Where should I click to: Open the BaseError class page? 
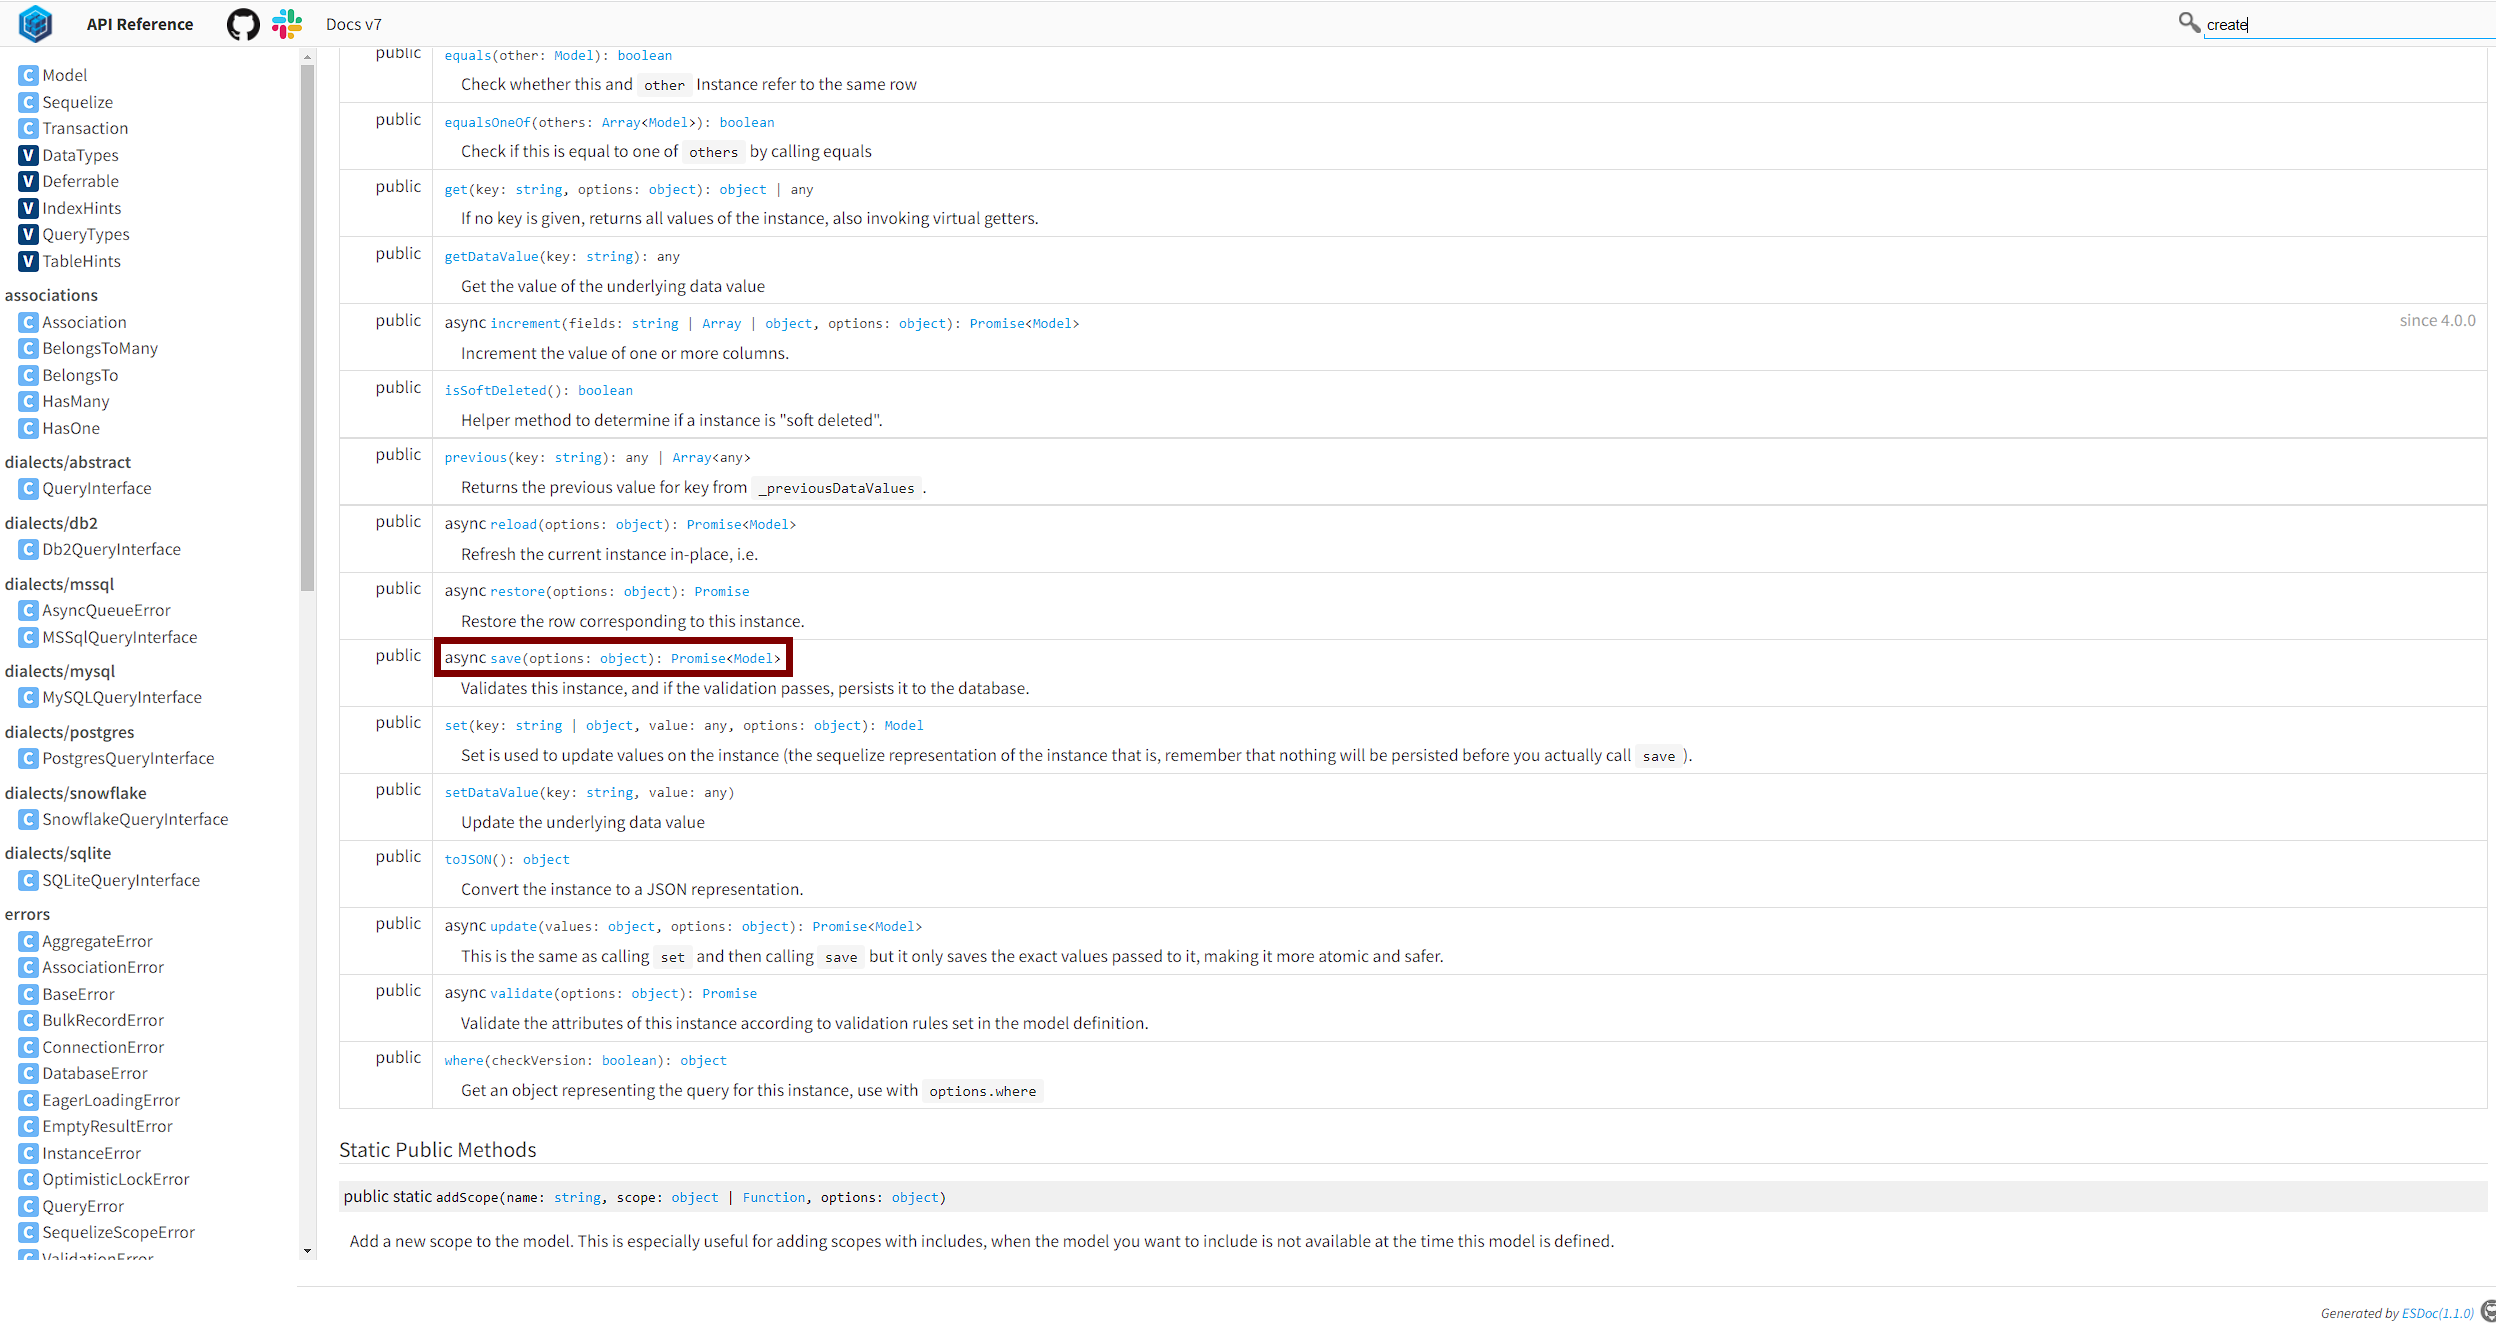[78, 994]
